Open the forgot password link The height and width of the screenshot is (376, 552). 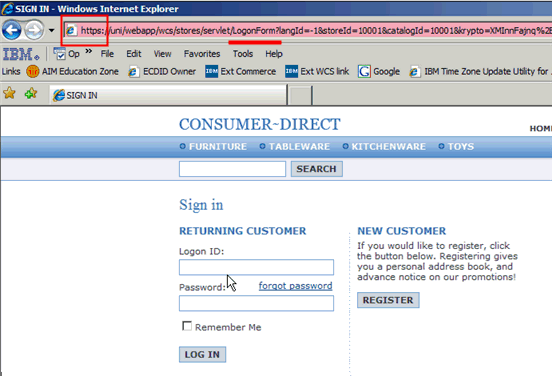[295, 286]
